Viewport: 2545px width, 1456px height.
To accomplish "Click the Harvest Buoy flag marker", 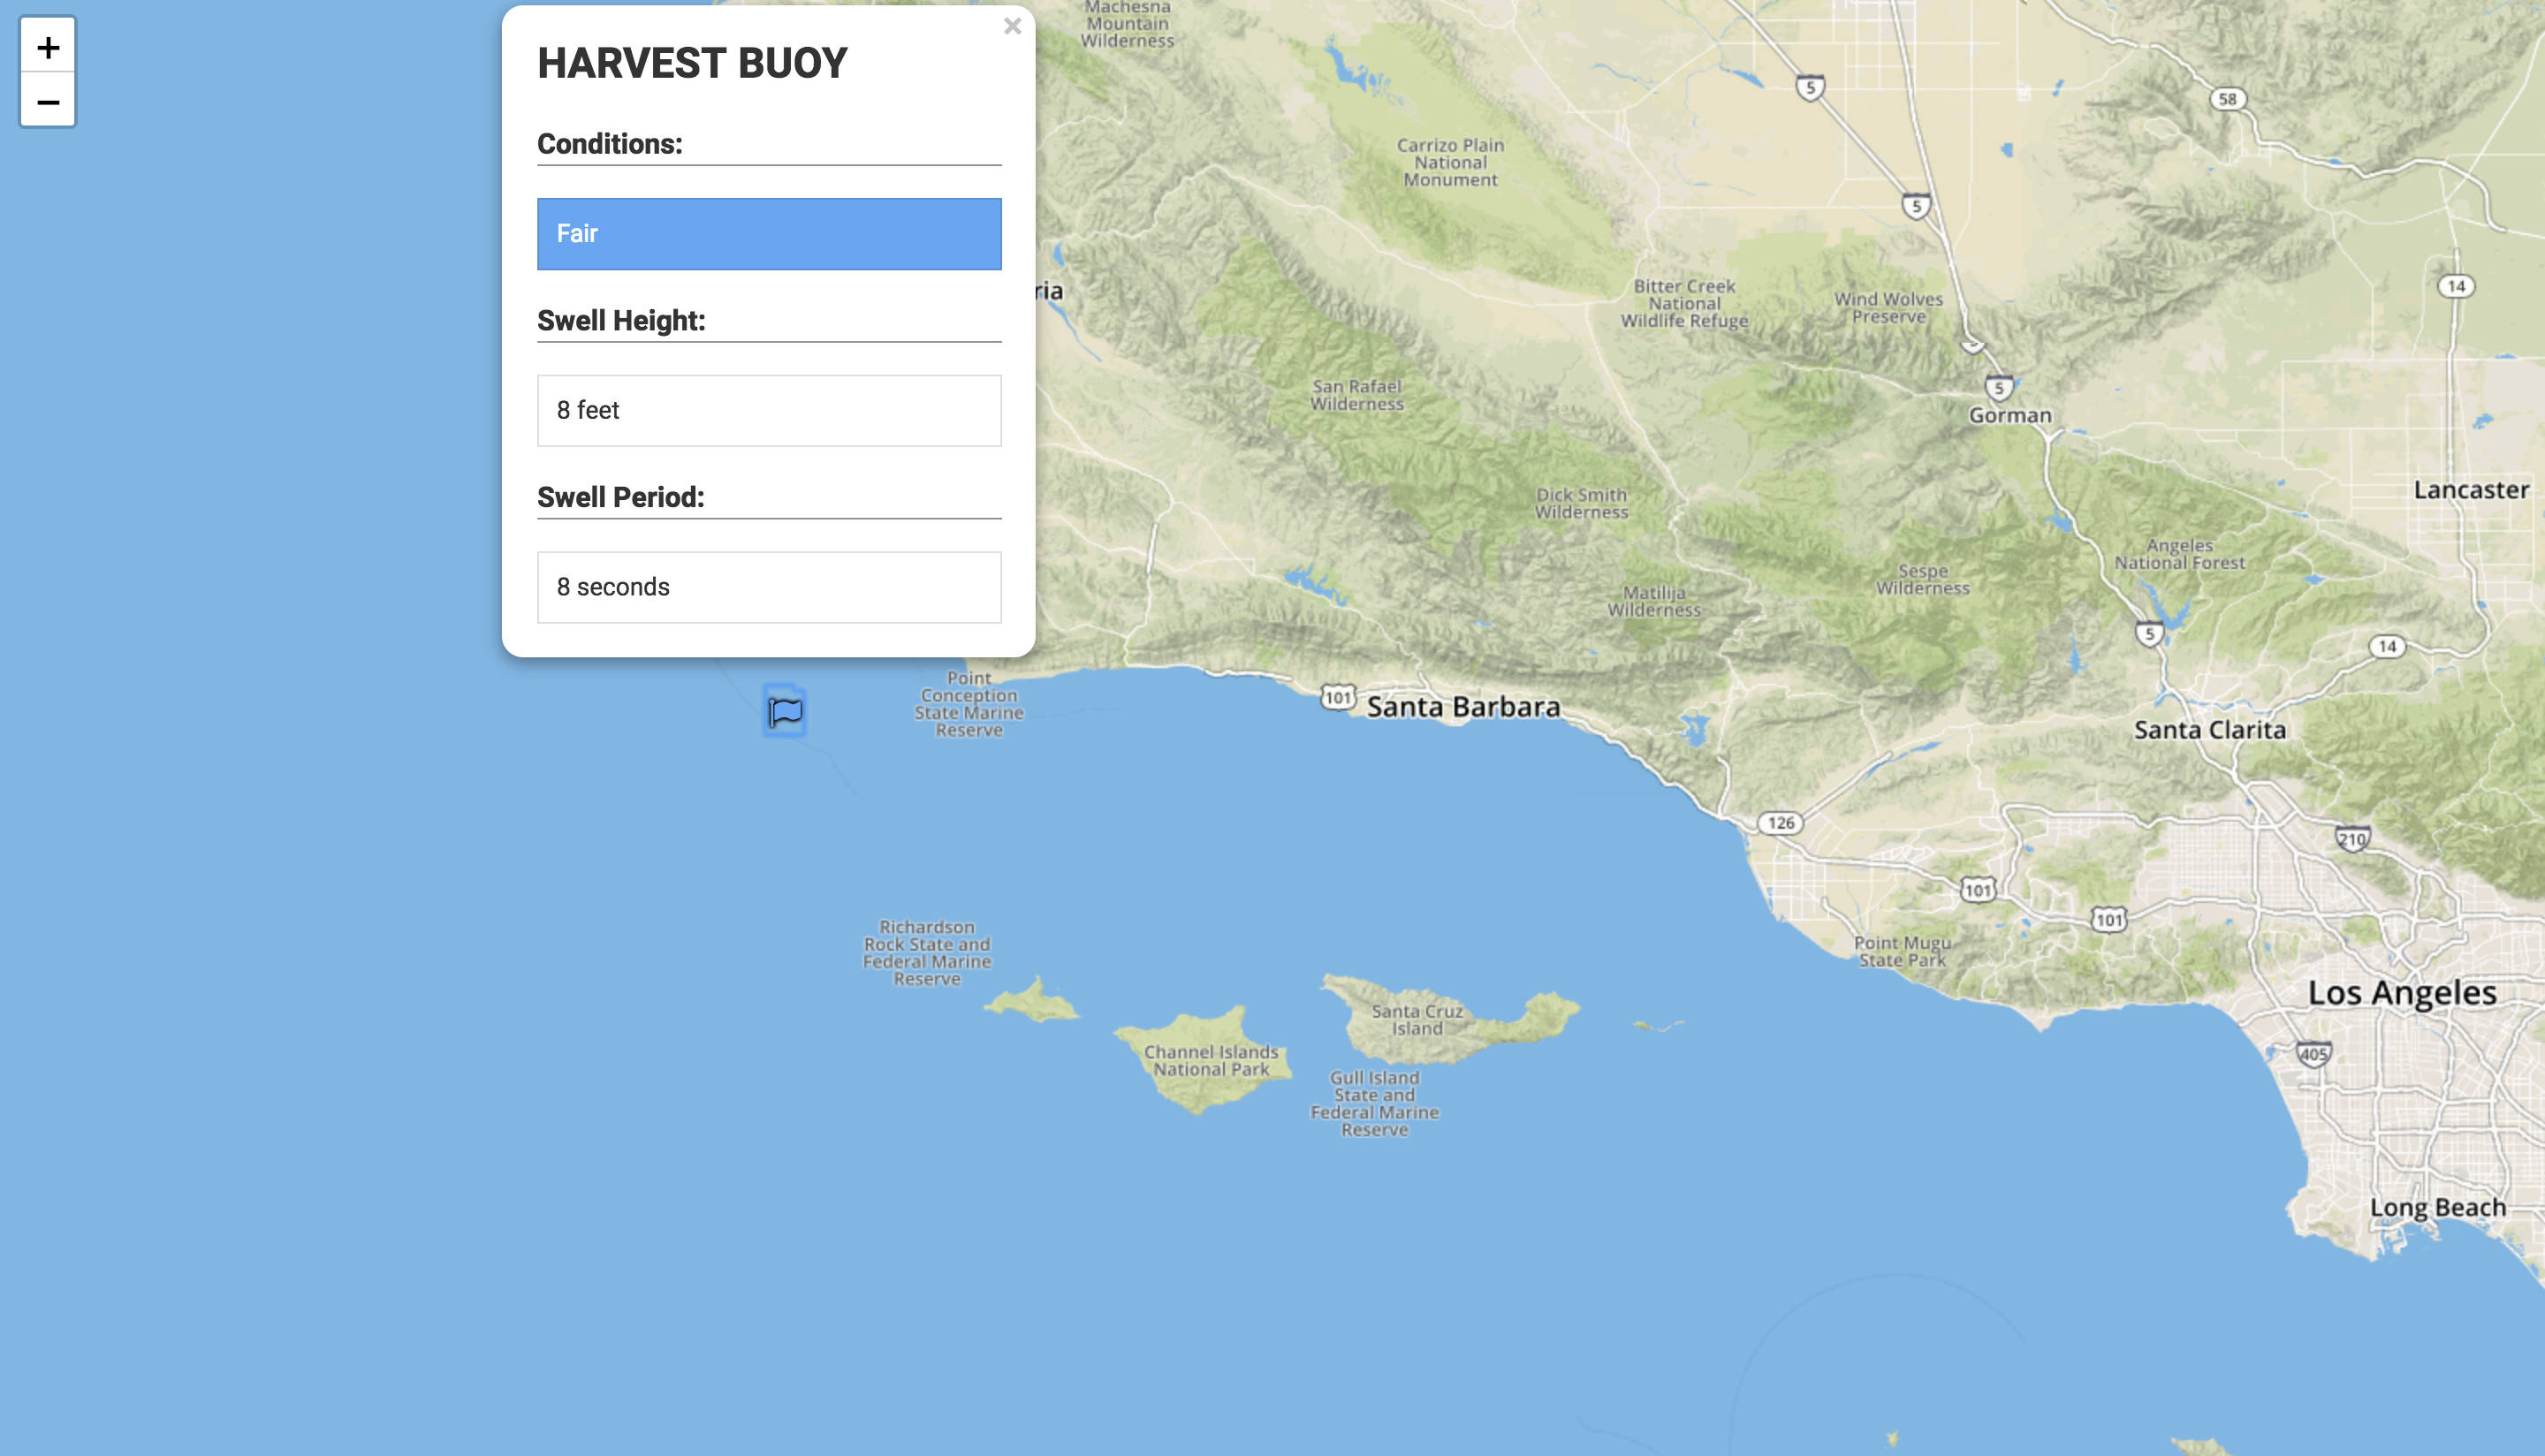I will 785,711.
